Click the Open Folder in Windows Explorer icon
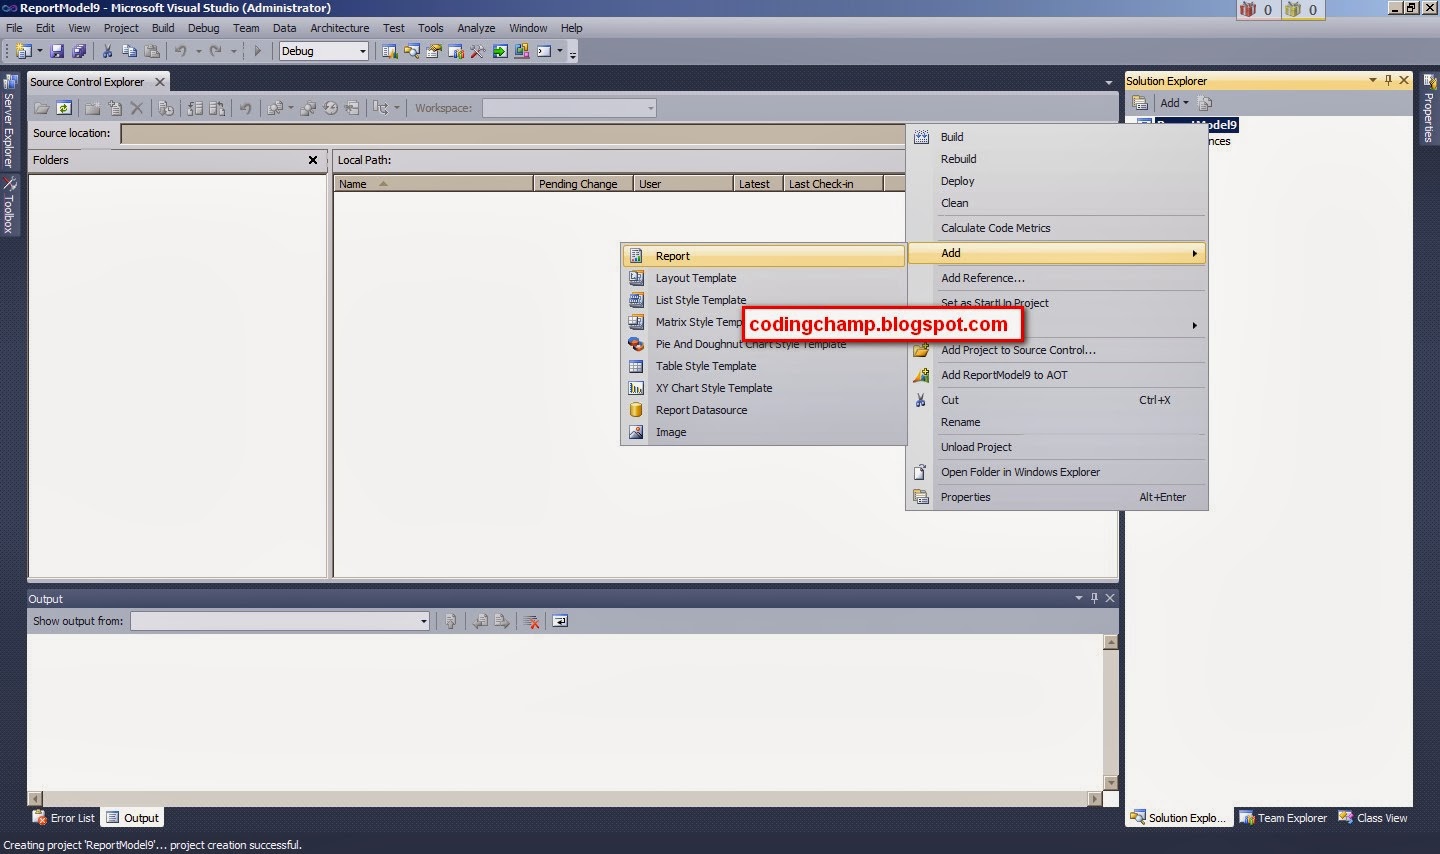 click(x=921, y=472)
